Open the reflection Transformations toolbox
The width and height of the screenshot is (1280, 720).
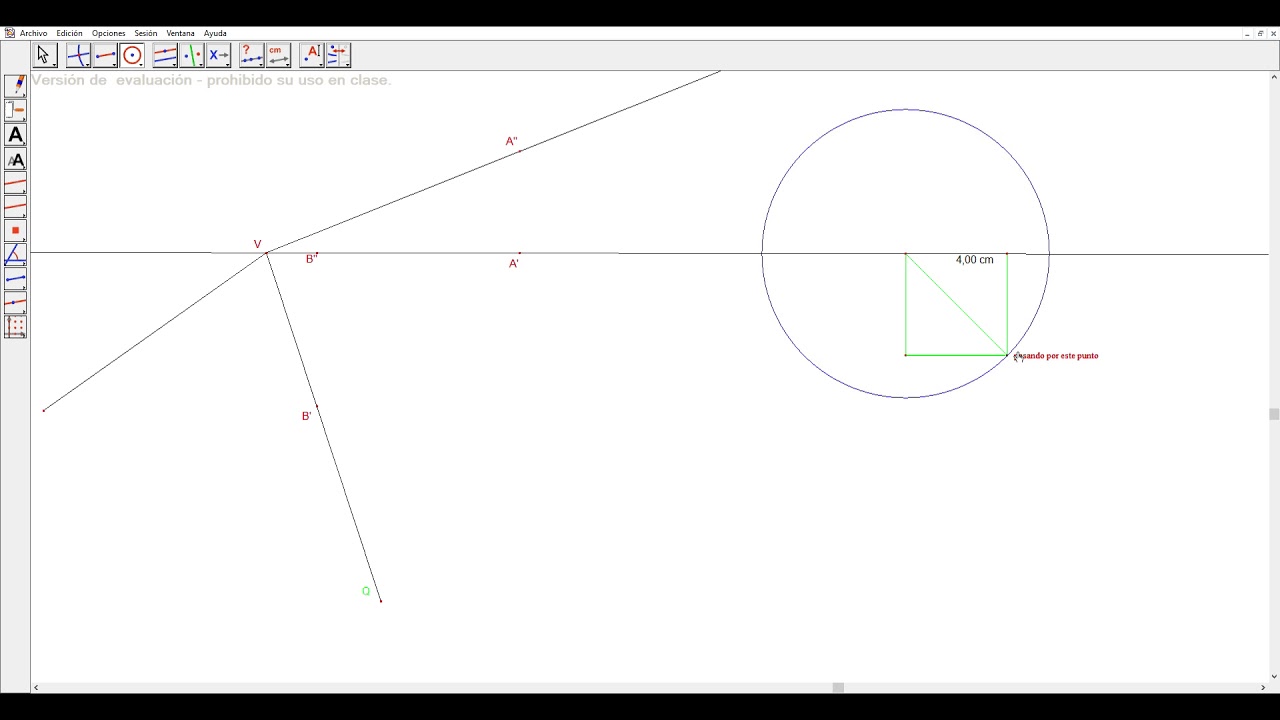(x=192, y=55)
